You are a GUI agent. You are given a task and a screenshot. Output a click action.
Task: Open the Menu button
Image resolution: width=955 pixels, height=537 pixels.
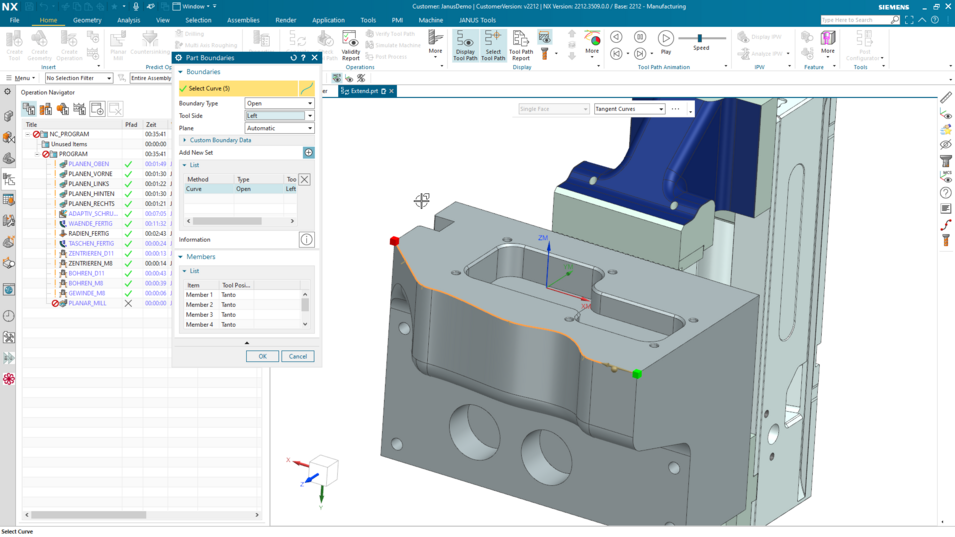pyautogui.click(x=20, y=78)
